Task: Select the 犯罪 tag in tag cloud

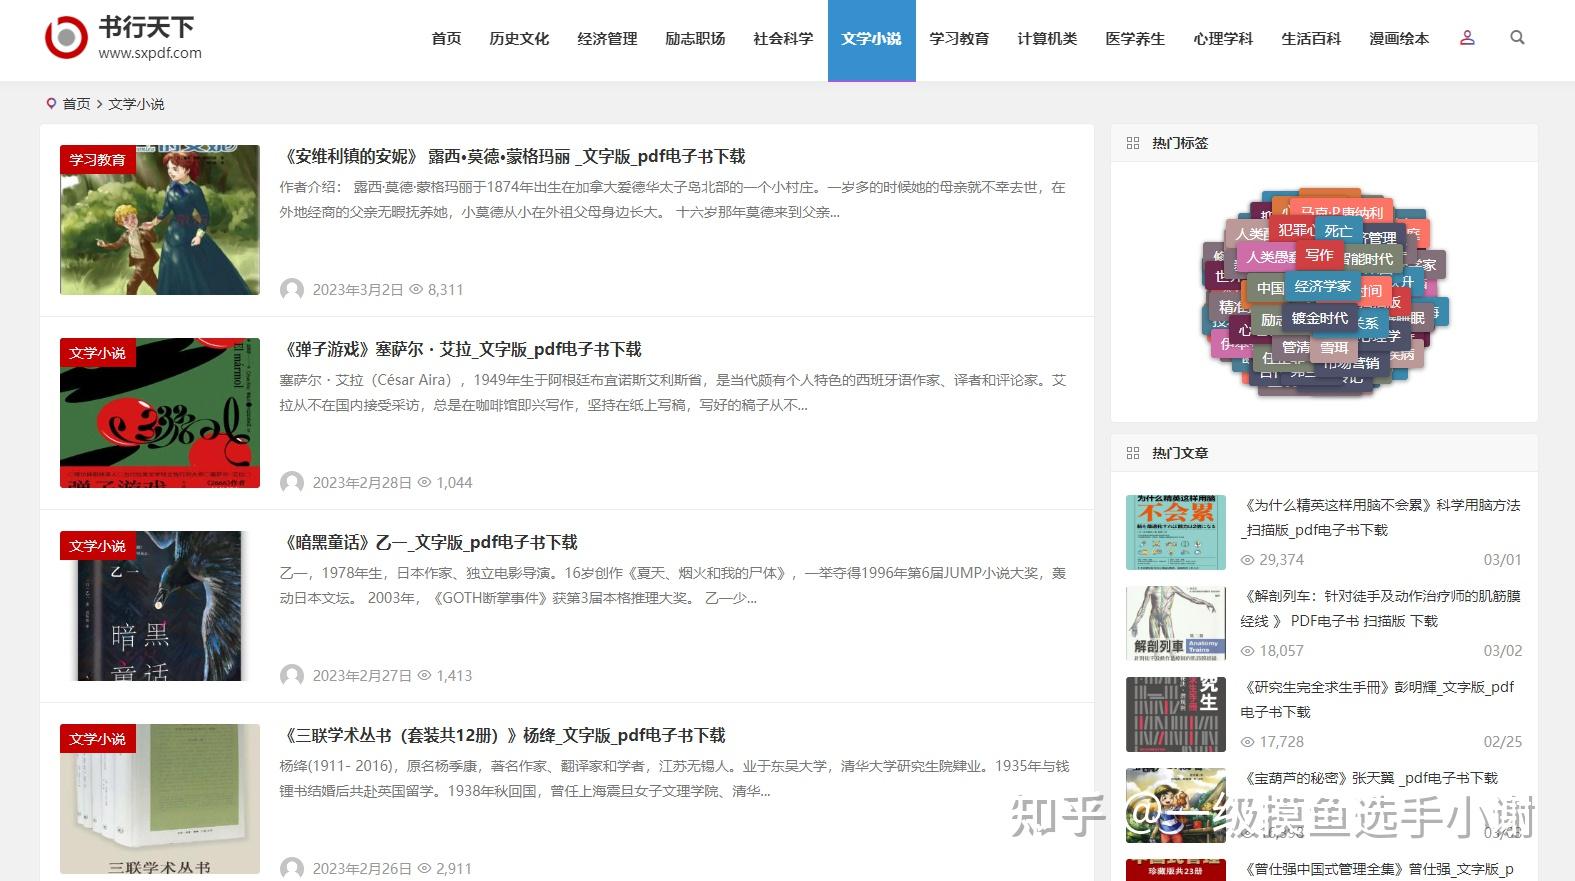Action: pos(1293,230)
